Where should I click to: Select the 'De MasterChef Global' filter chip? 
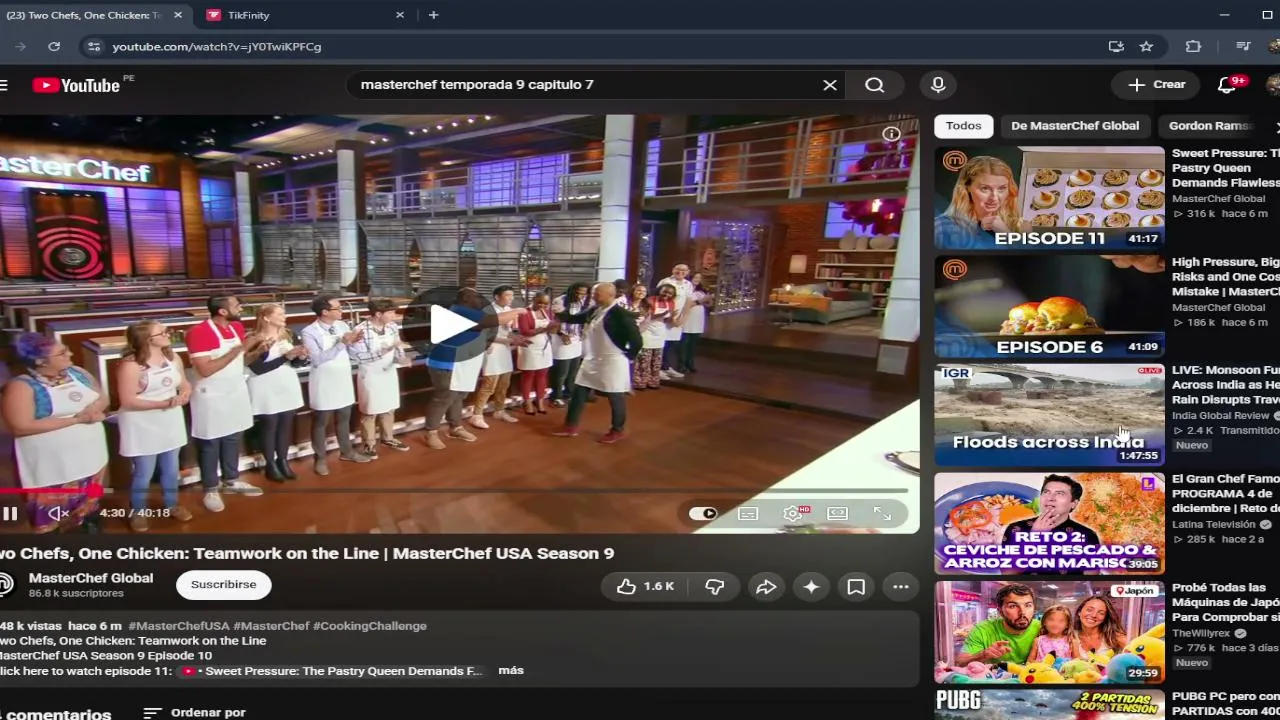pos(1075,126)
